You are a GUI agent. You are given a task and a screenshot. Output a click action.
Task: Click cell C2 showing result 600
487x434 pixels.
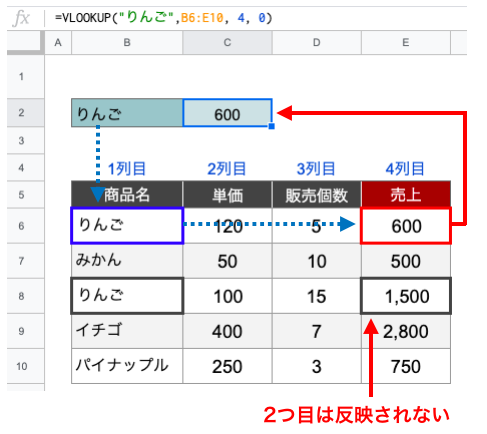pos(227,113)
